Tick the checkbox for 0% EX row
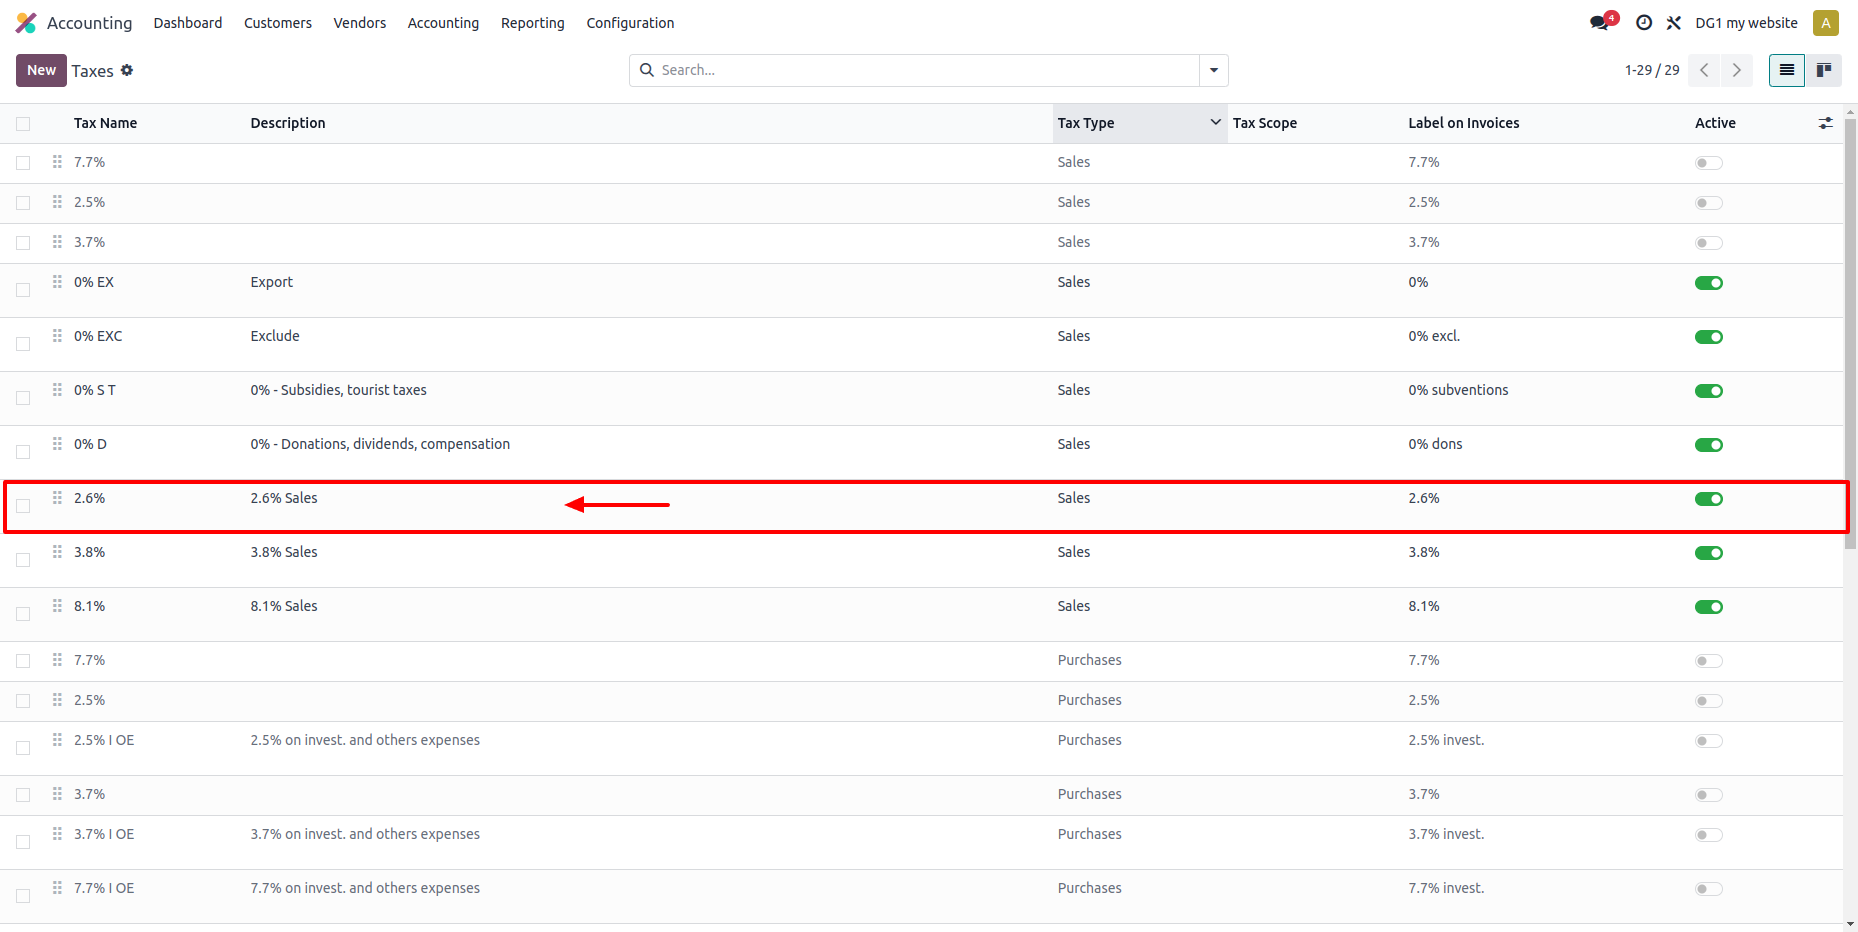Viewport: 1858px width, 932px height. pyautogui.click(x=23, y=290)
